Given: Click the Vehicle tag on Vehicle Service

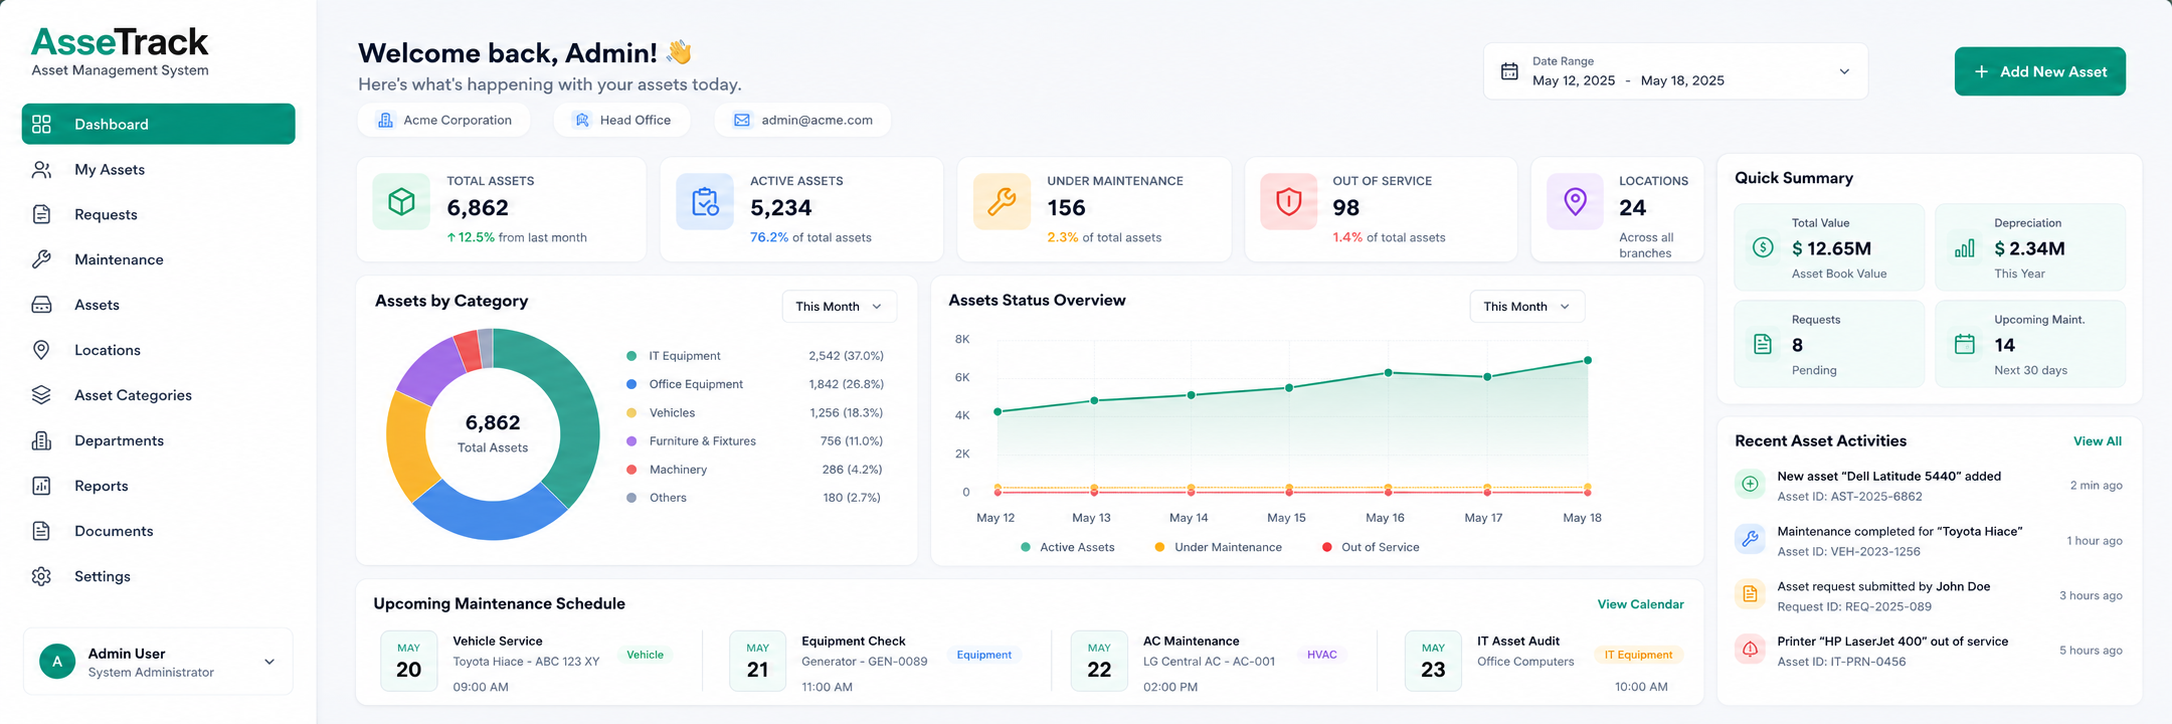Looking at the screenshot, I should pos(645,655).
